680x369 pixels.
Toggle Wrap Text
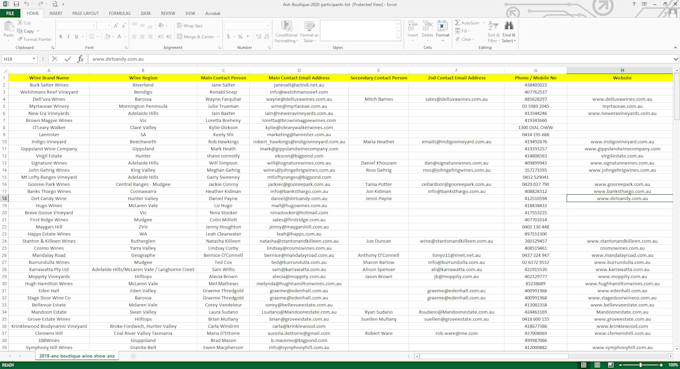[190, 26]
